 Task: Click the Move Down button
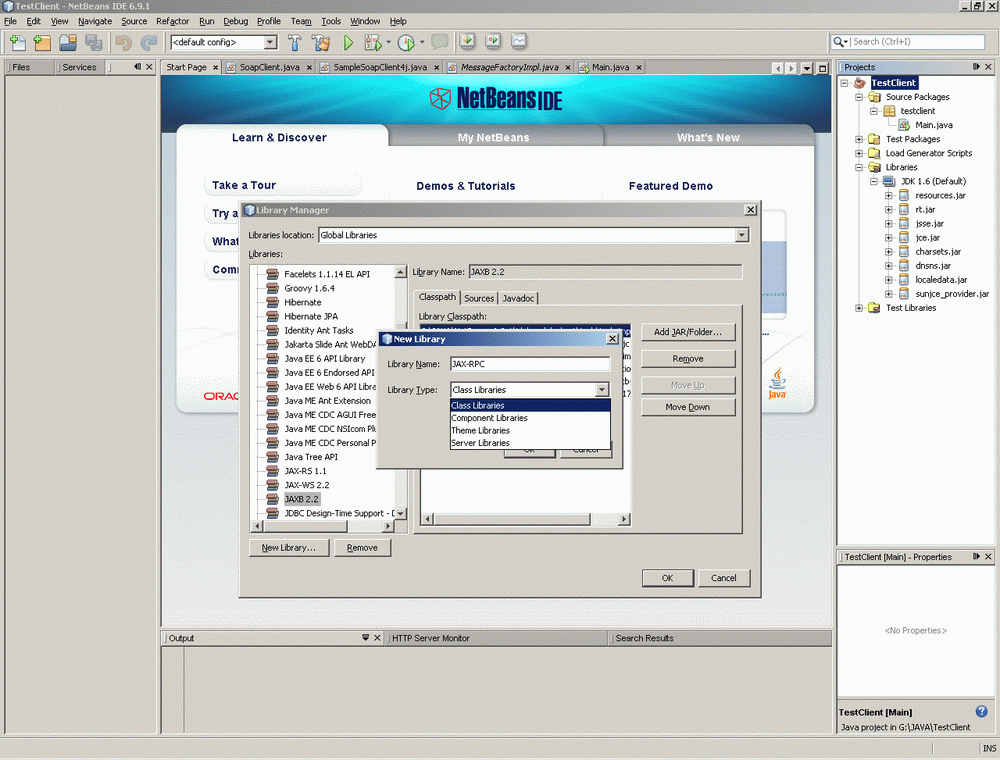(688, 407)
